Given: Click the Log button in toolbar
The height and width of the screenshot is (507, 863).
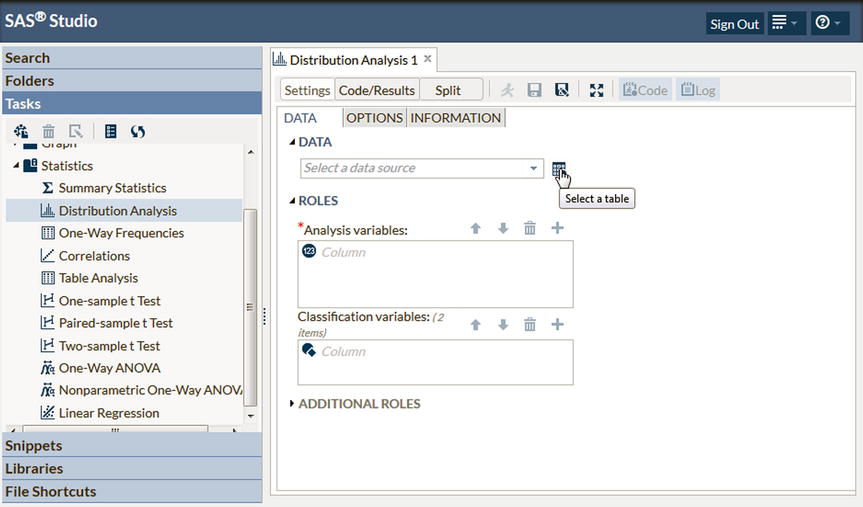Looking at the screenshot, I should pos(698,90).
